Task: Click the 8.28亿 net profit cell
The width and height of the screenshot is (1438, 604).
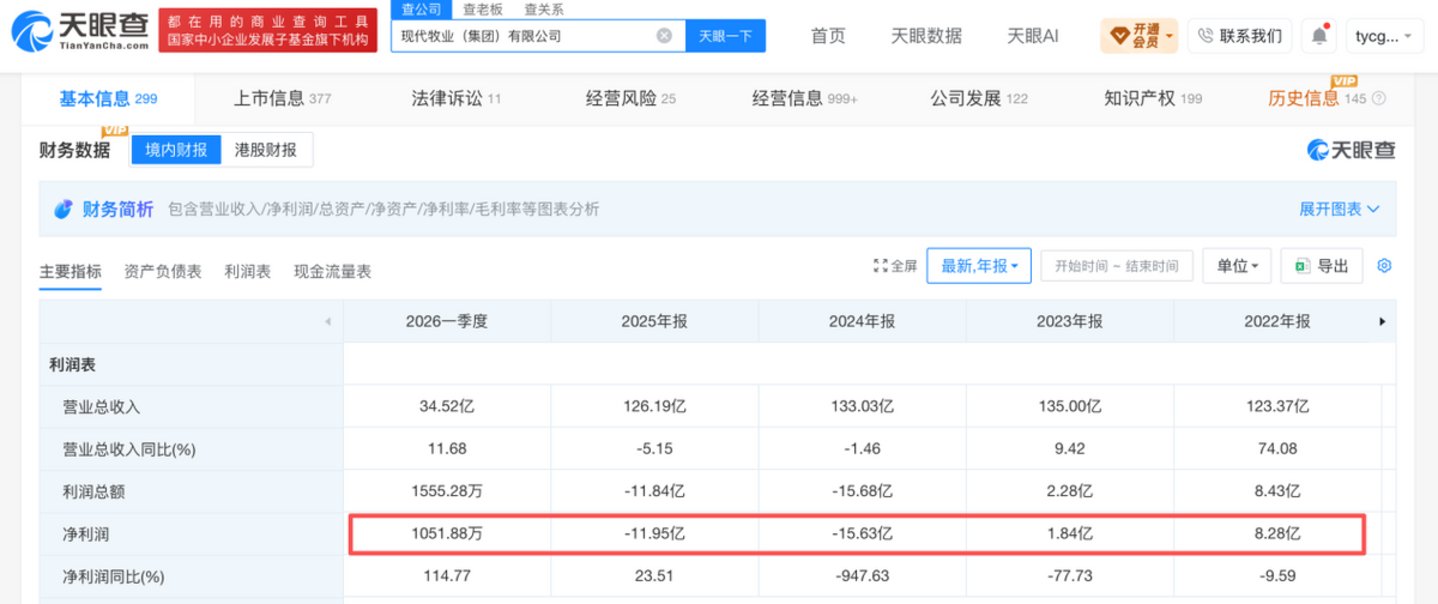Action: pyautogui.click(x=1277, y=534)
